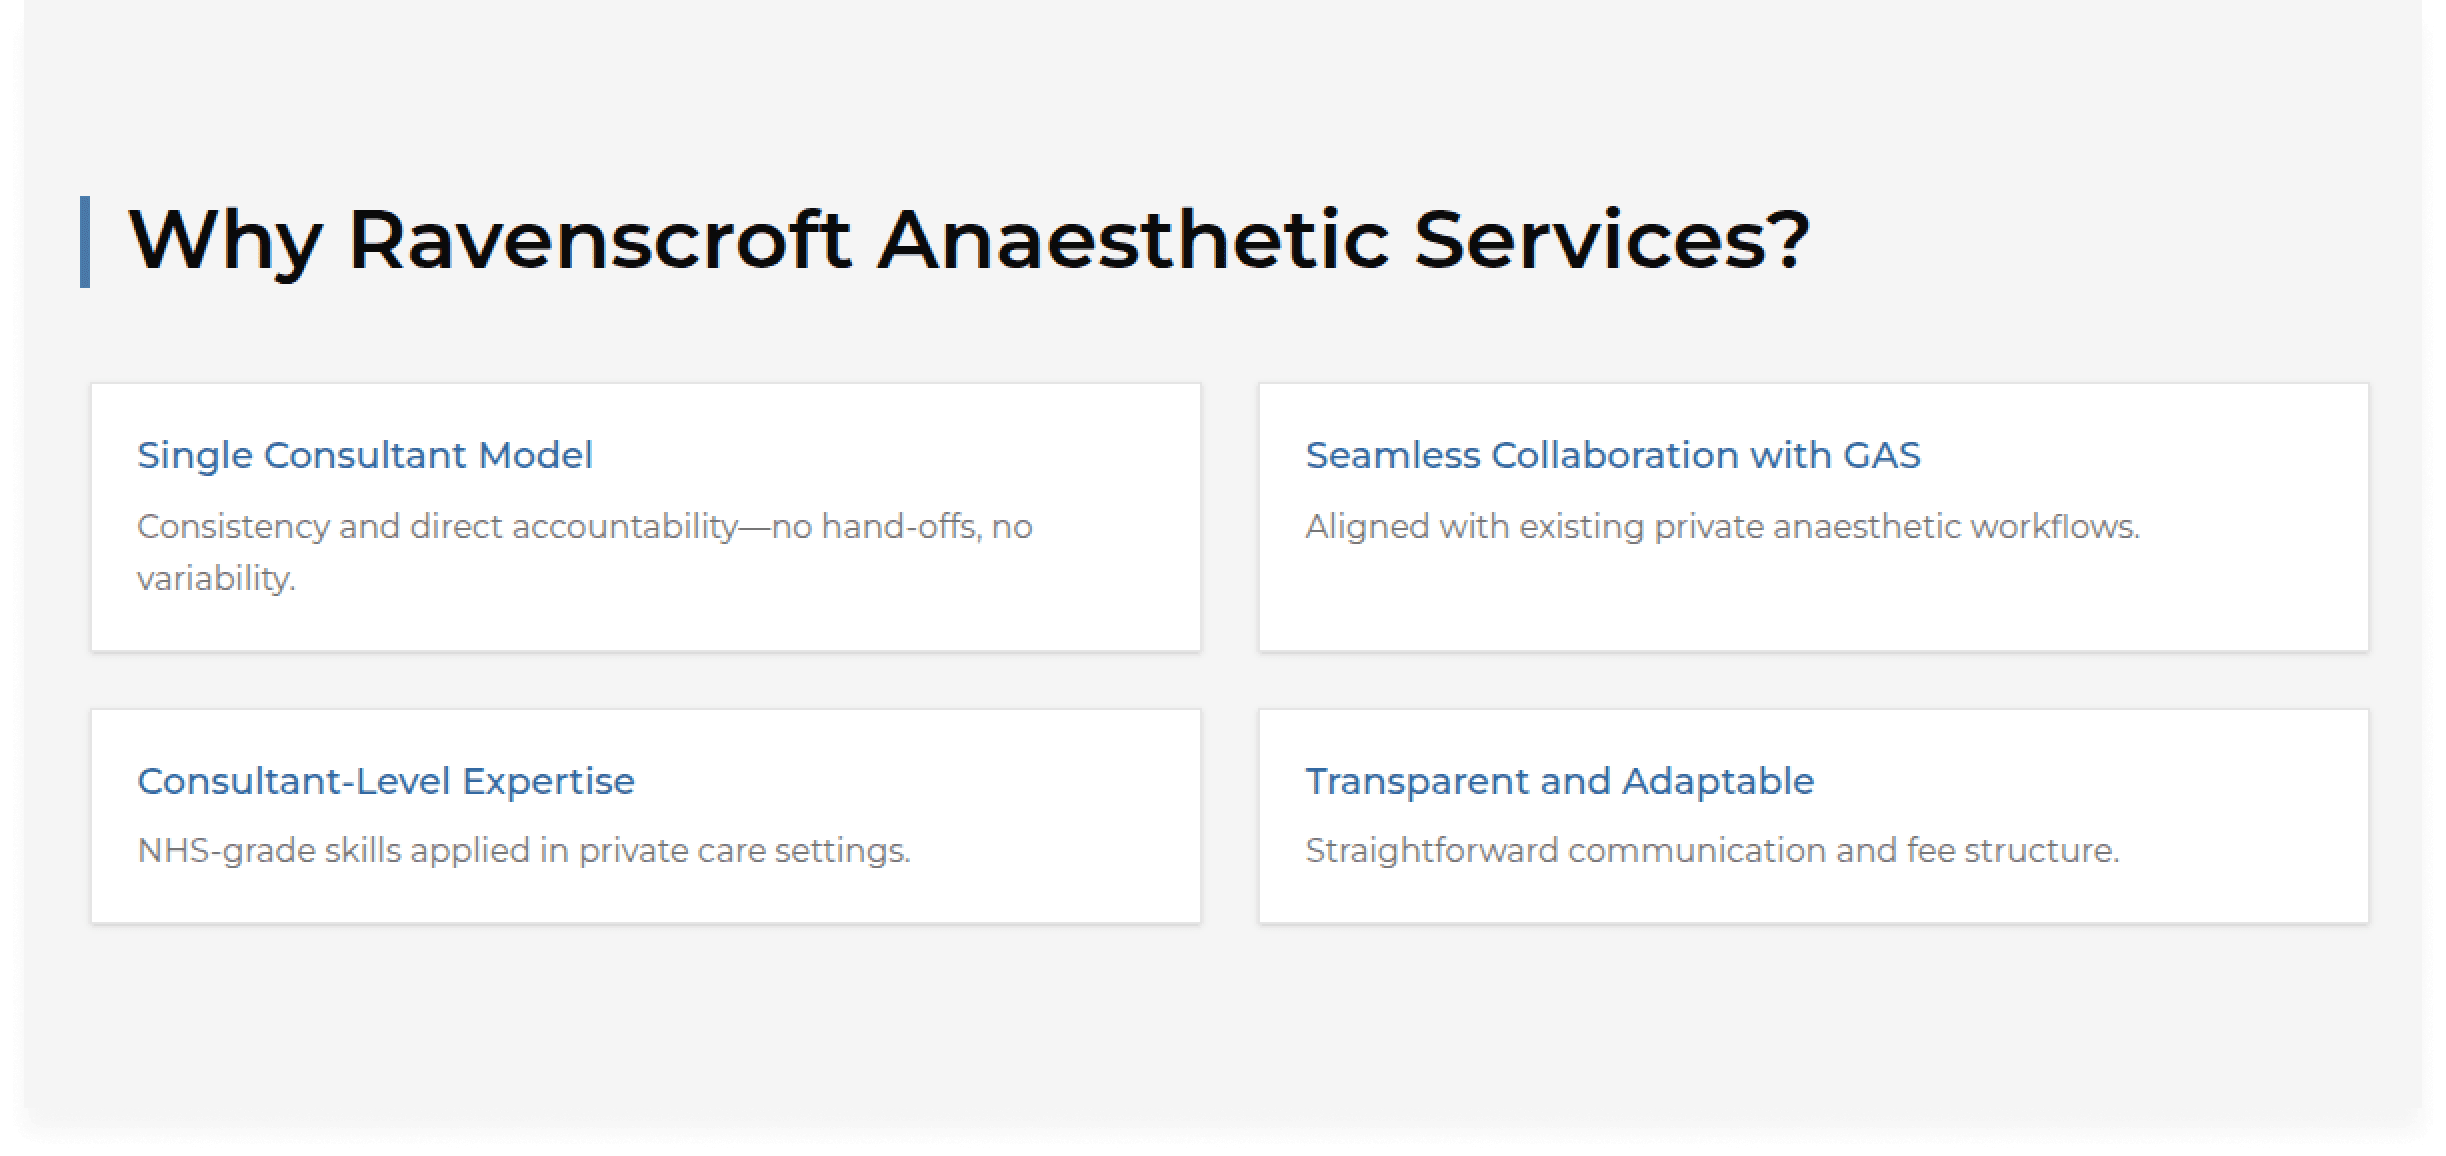Click the "GAS" acronym in the card title
Image resolution: width=2446 pixels, height=1156 pixels.
click(x=1882, y=456)
